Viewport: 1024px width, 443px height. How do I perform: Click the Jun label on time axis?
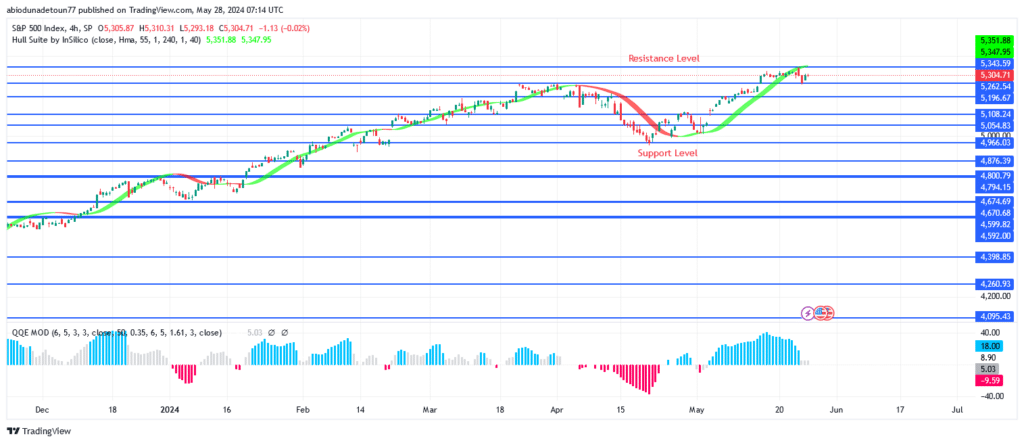click(835, 410)
